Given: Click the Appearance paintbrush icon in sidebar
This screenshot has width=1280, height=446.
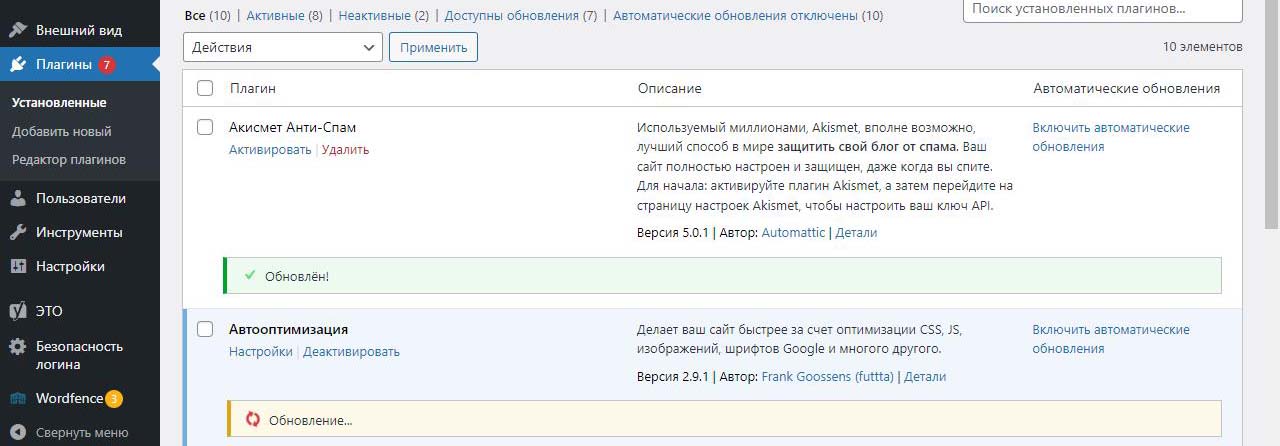Looking at the screenshot, I should (x=18, y=30).
